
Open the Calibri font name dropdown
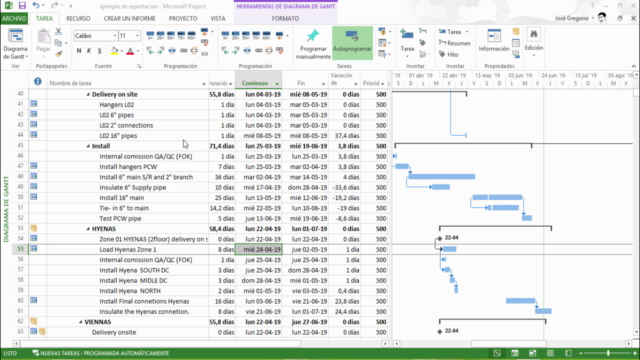(x=115, y=36)
